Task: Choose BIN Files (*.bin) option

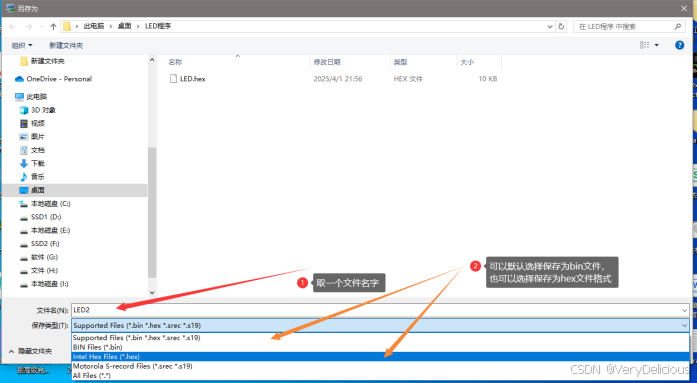Action: 381,347
